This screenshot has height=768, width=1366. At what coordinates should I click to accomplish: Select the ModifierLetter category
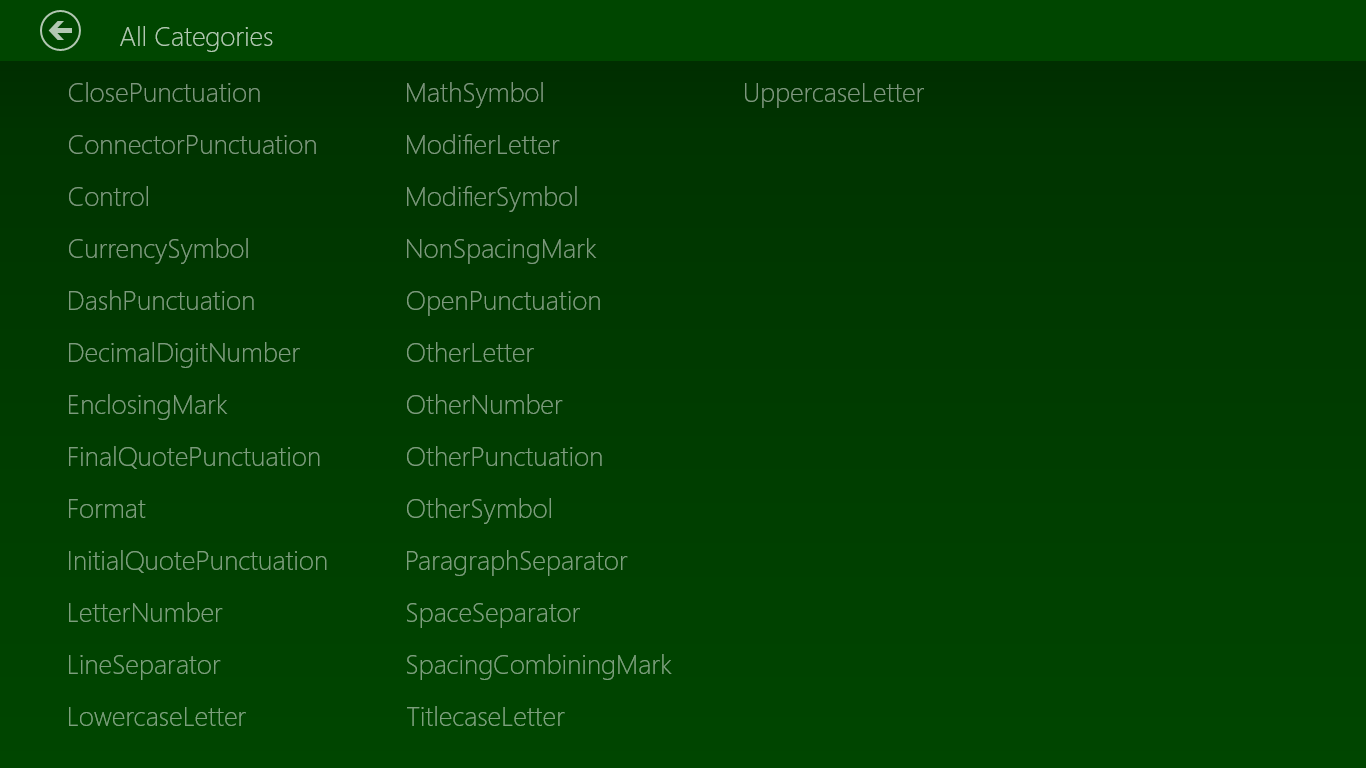[482, 145]
